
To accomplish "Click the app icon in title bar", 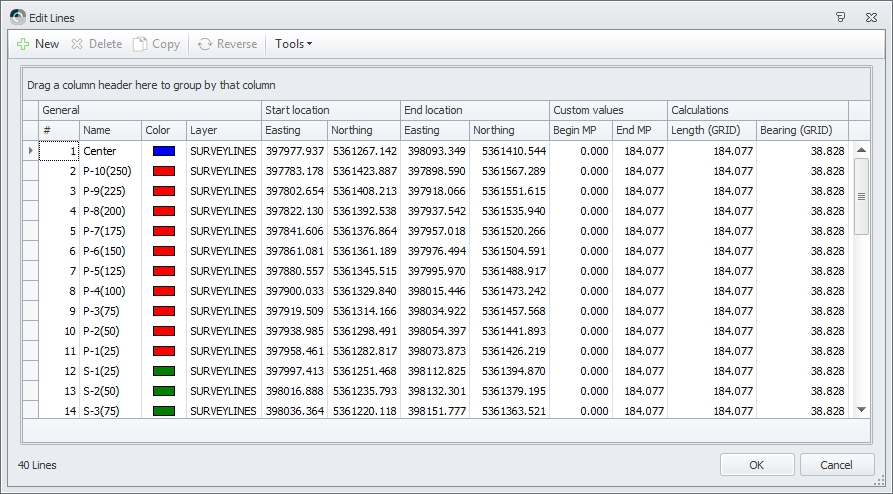I will point(17,17).
